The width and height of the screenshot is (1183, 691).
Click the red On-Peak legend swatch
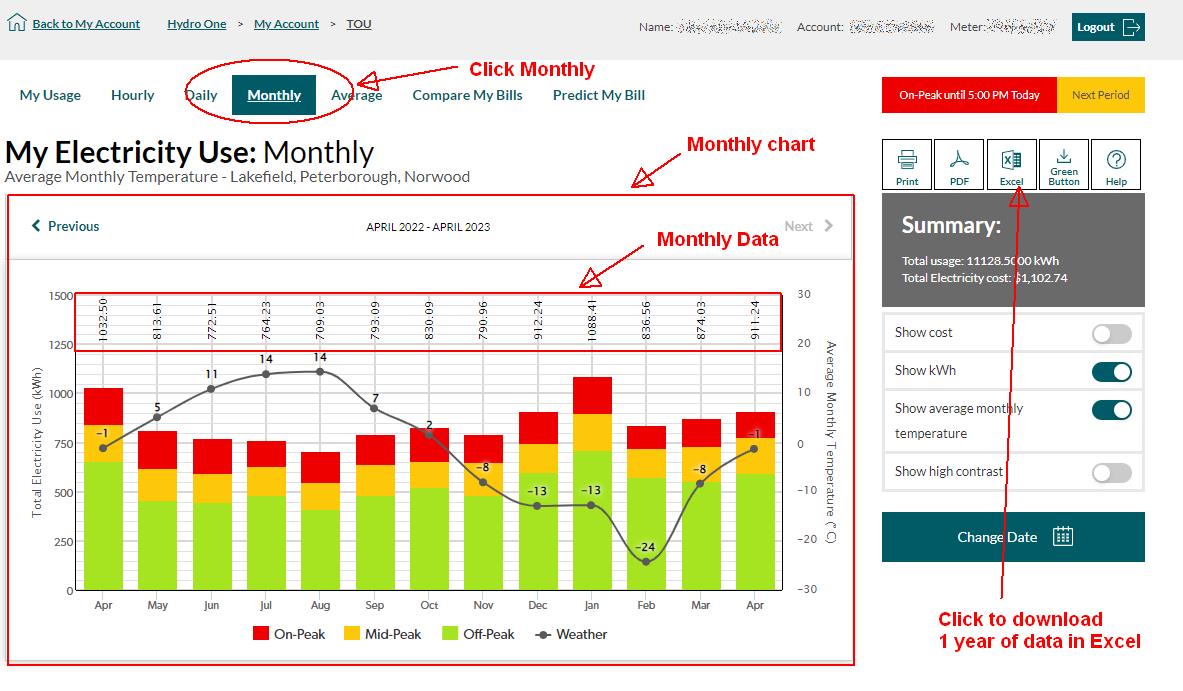coord(260,634)
